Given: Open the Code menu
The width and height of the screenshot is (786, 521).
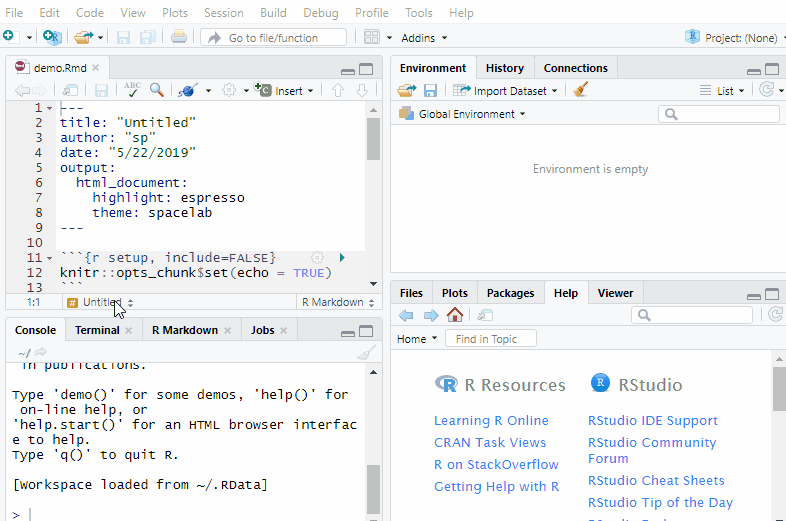Looking at the screenshot, I should click(x=90, y=13).
